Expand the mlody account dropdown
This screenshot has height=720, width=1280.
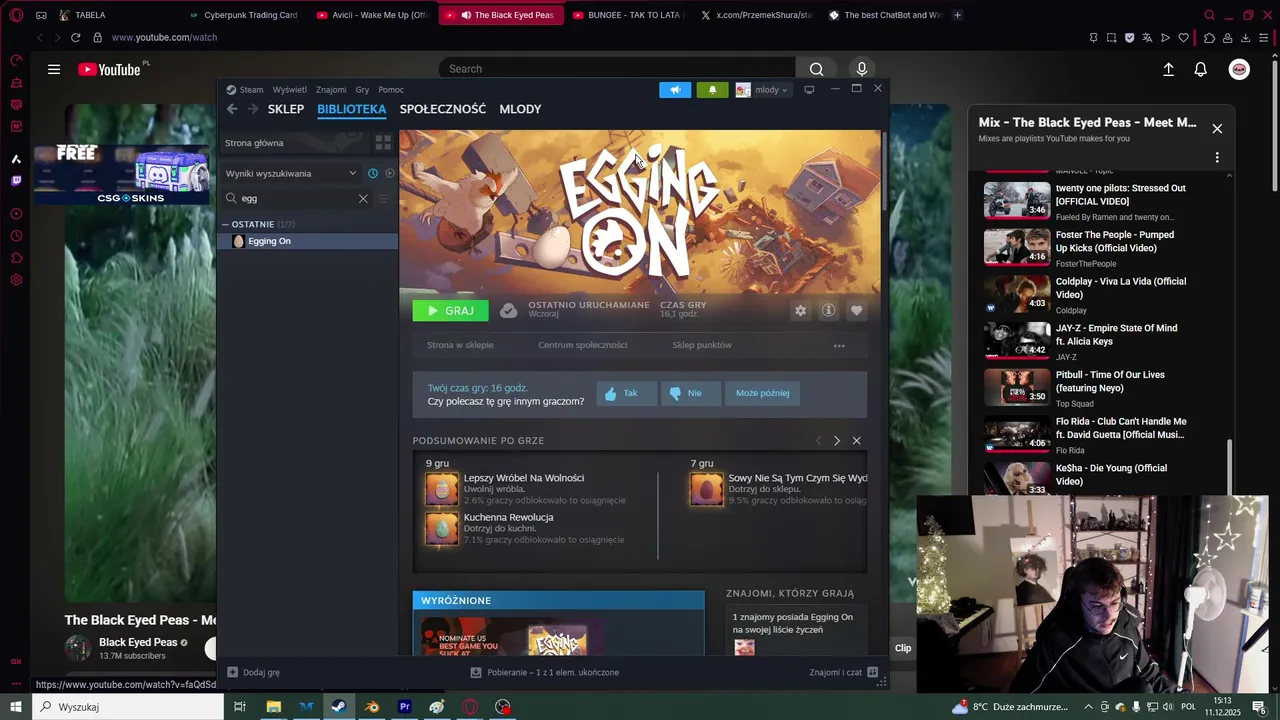(x=762, y=90)
